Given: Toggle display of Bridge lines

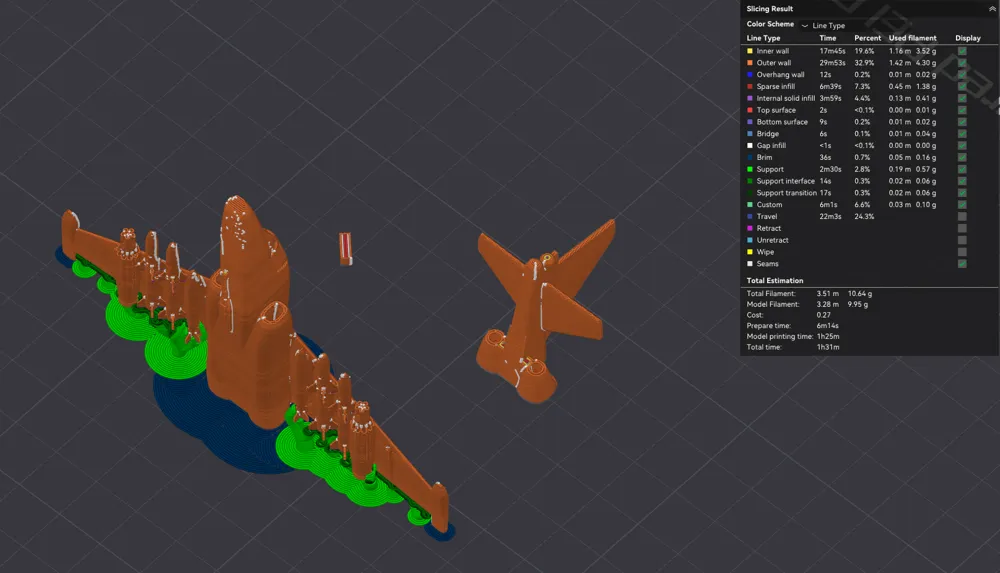Looking at the screenshot, I should pos(962,134).
